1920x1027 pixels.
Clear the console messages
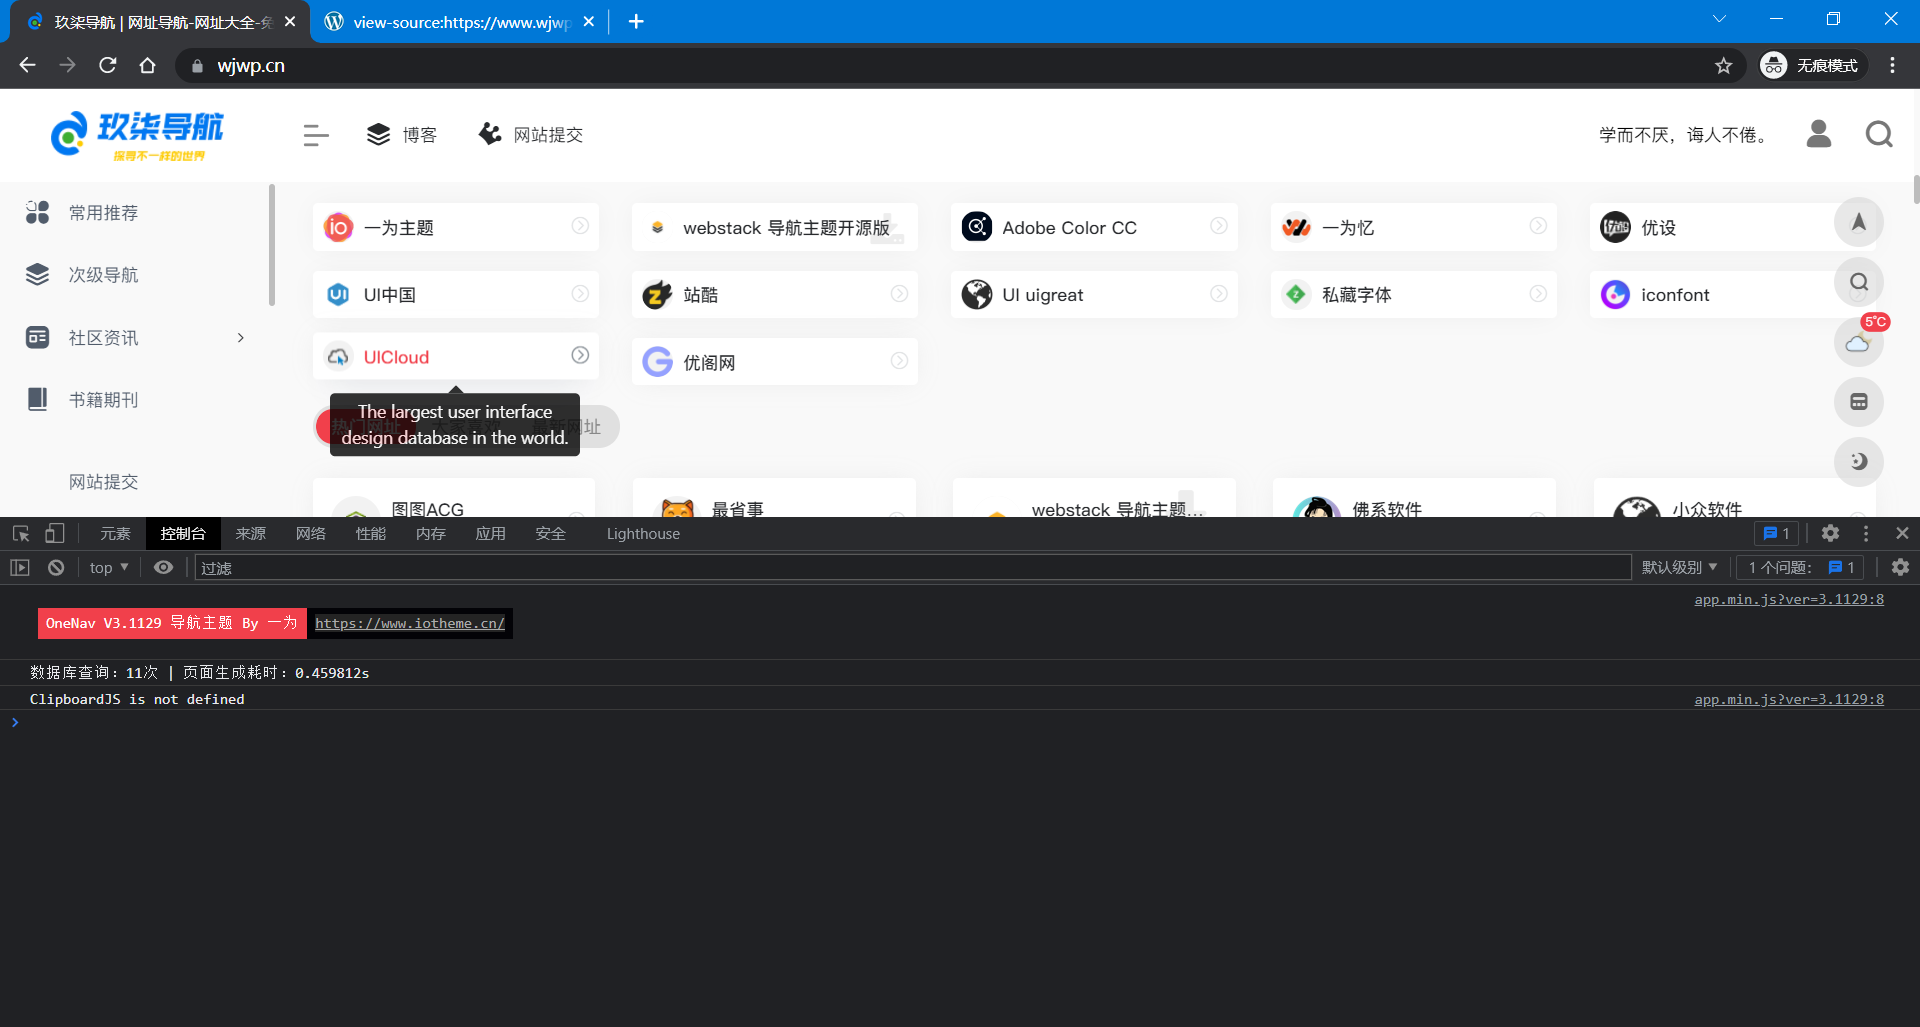click(x=55, y=567)
